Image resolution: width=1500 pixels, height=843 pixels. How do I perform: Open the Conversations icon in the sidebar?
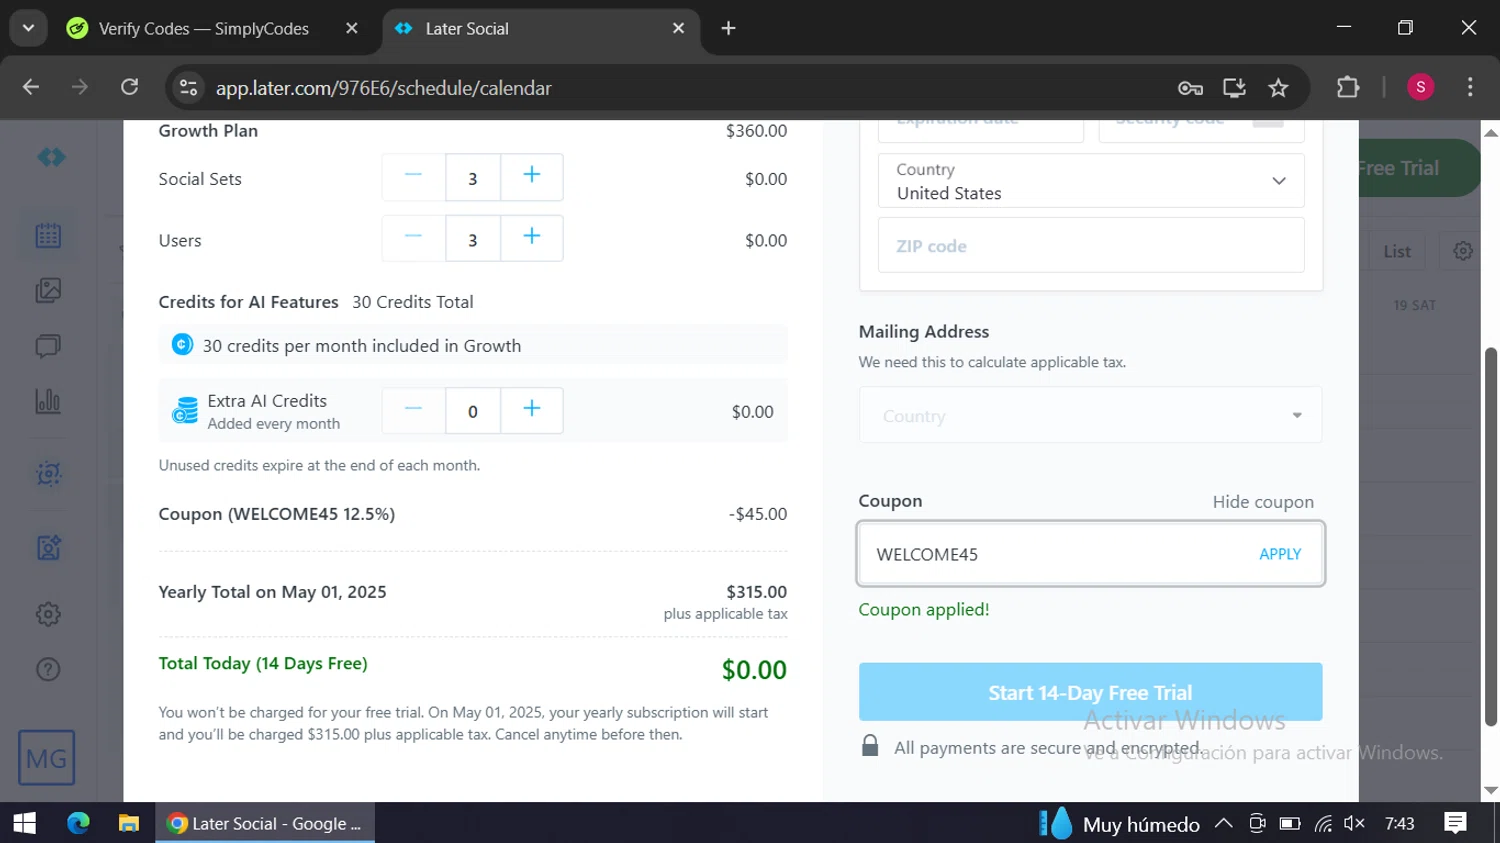point(48,346)
